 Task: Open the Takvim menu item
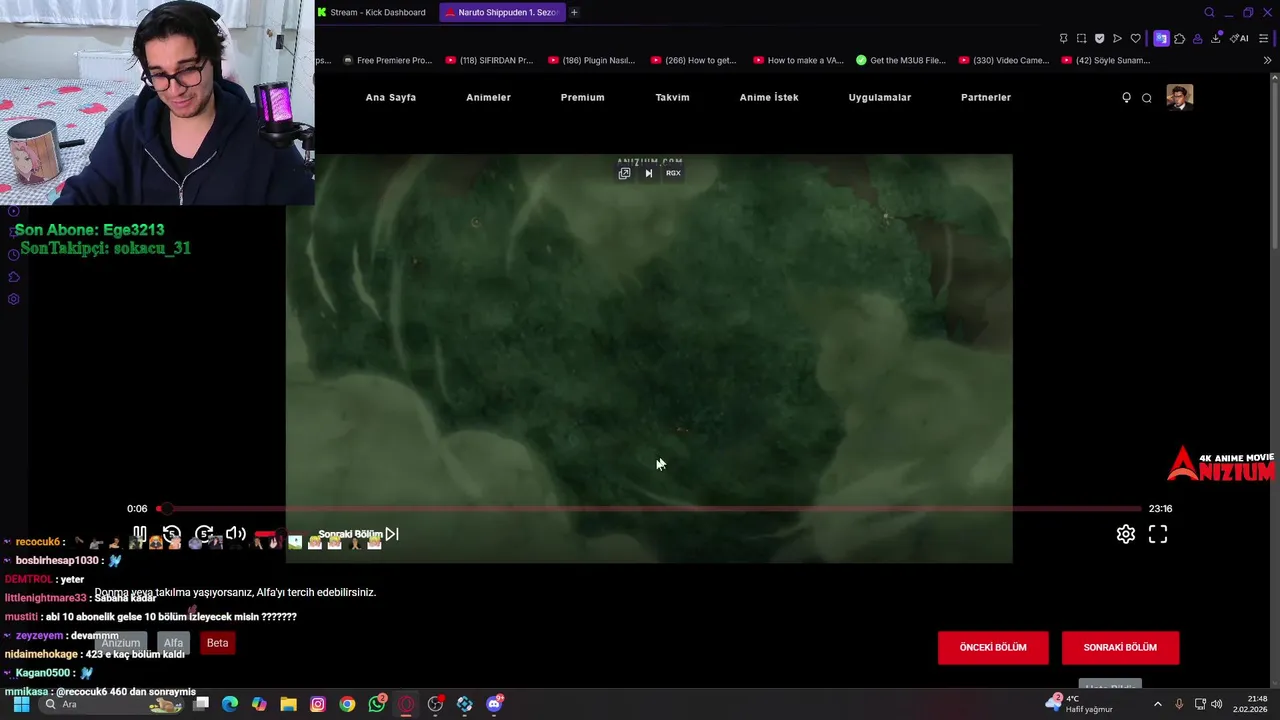[672, 97]
